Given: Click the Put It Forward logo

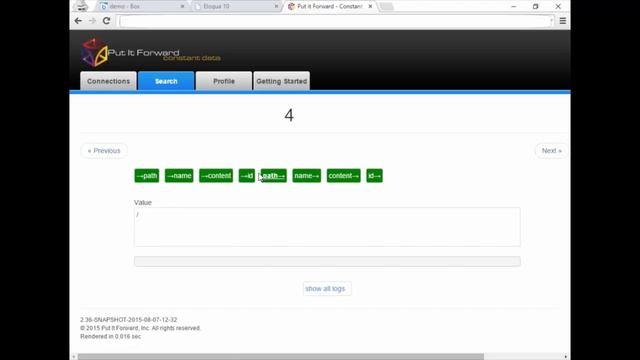Looking at the screenshot, I should 151,53.
